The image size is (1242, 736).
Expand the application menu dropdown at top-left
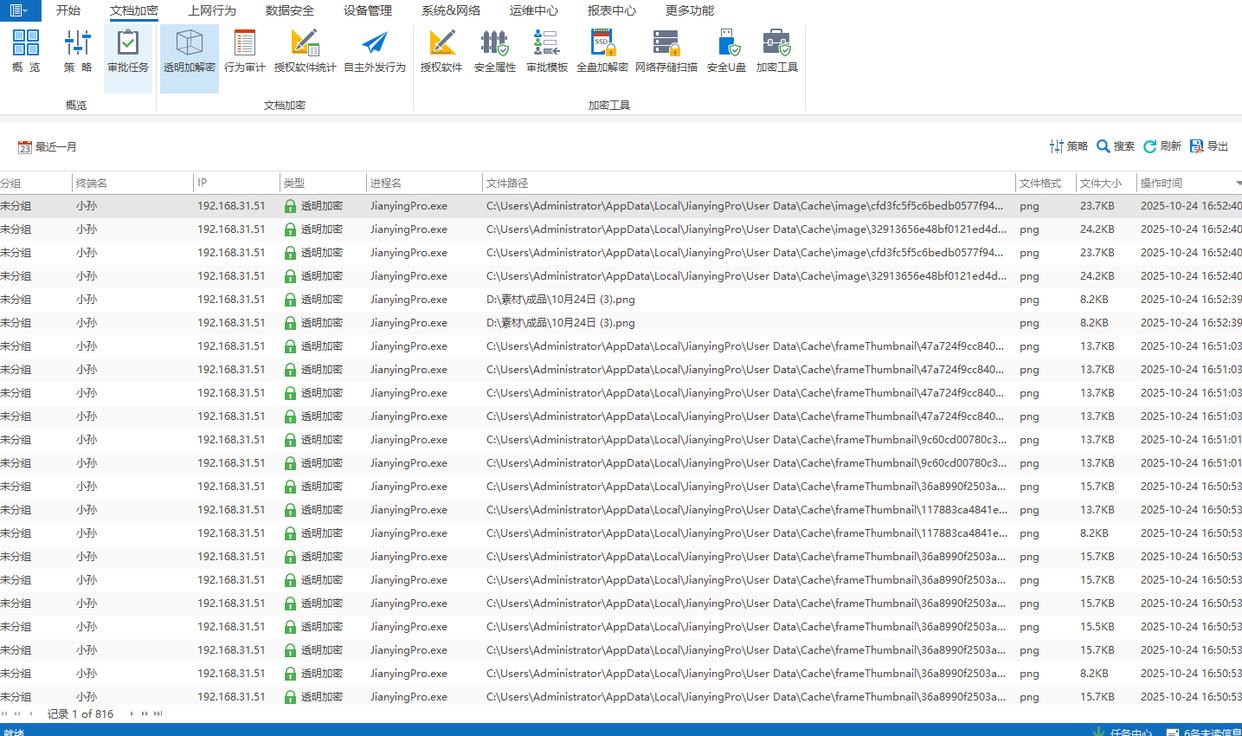pos(19,10)
